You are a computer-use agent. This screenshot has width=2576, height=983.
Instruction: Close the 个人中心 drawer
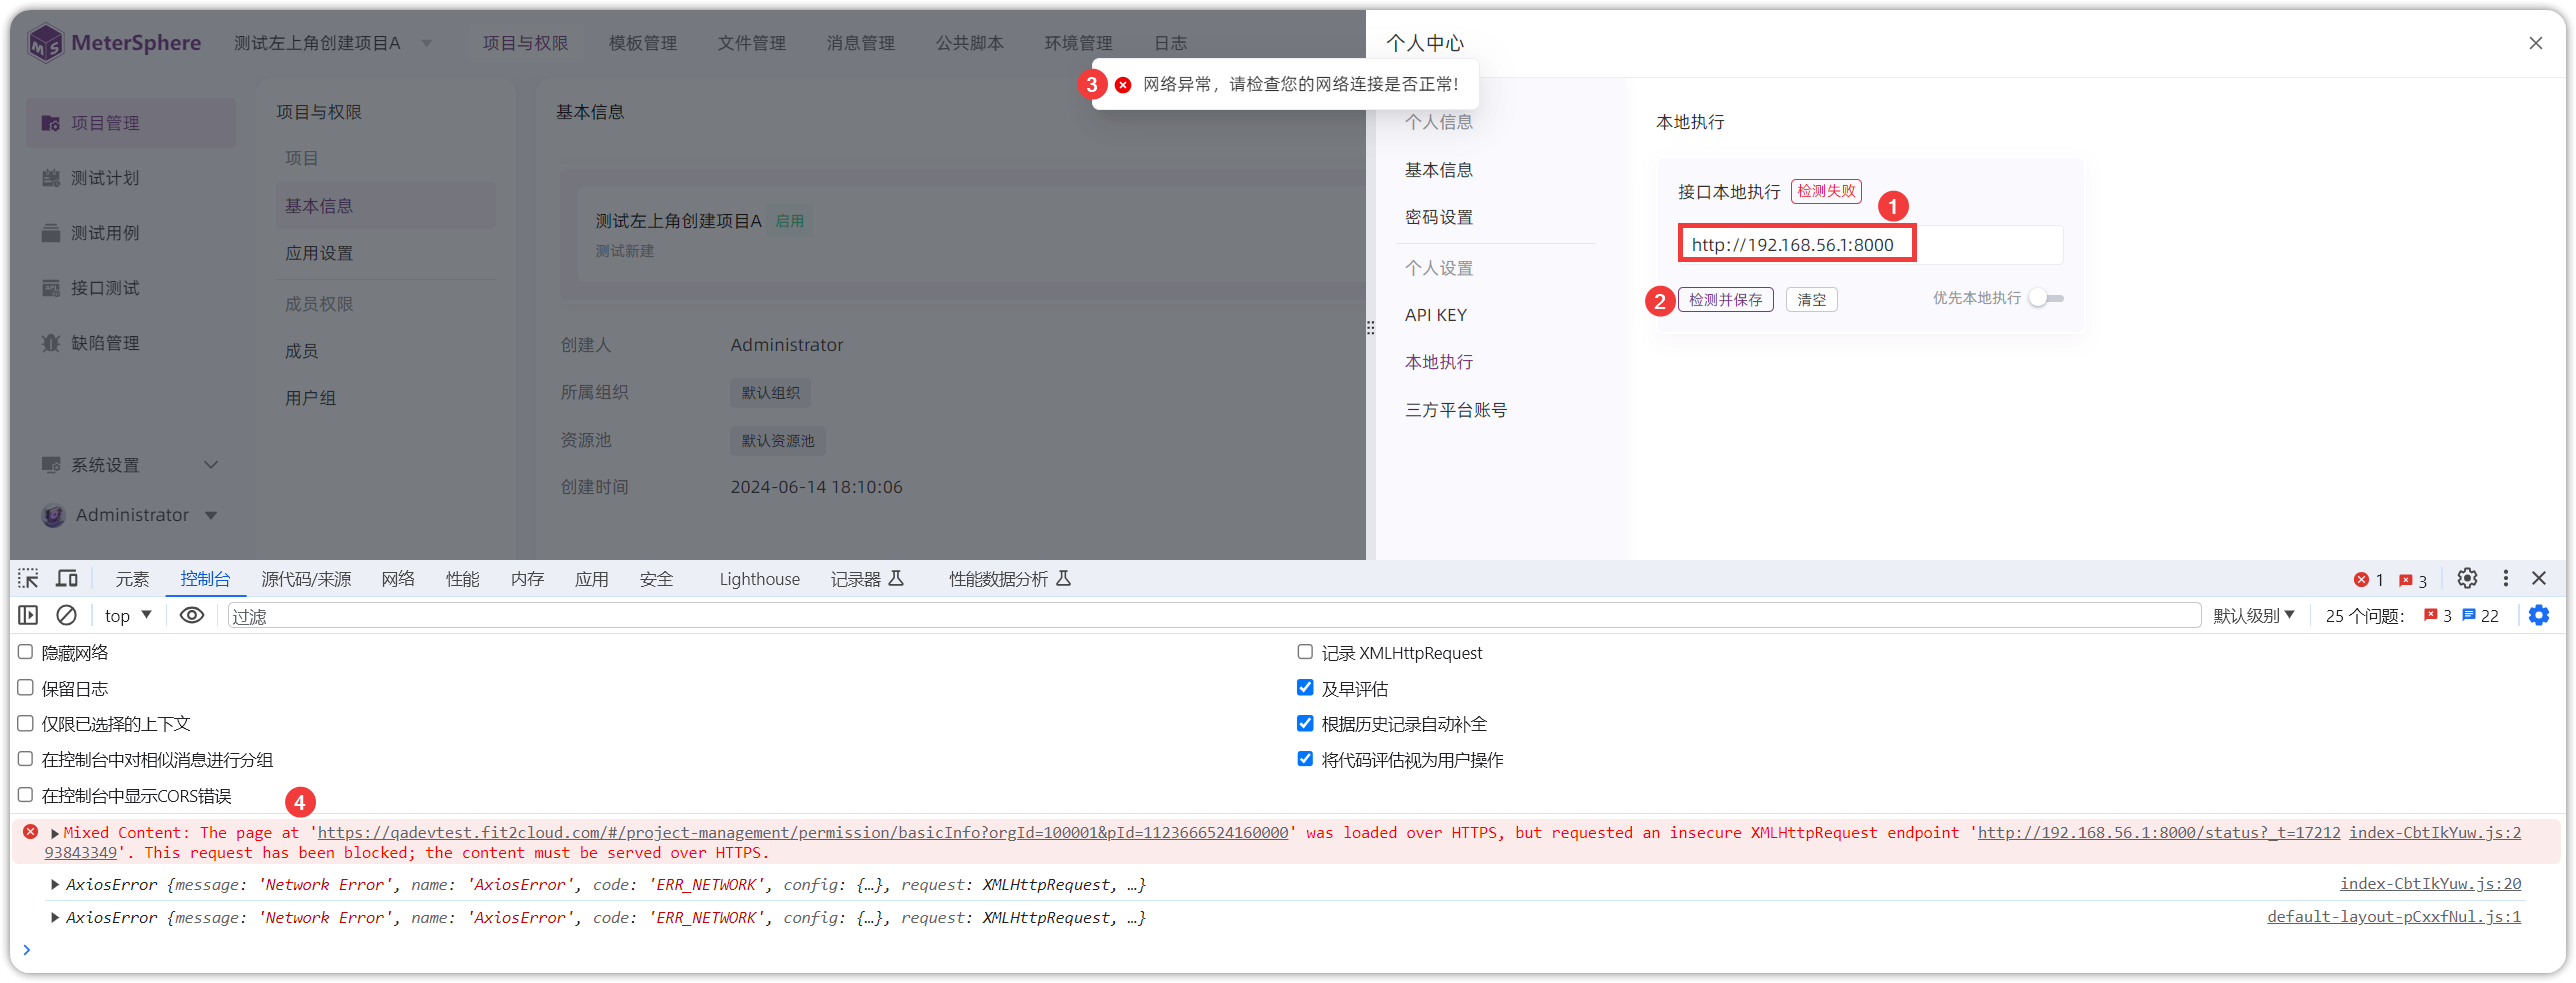2535,43
